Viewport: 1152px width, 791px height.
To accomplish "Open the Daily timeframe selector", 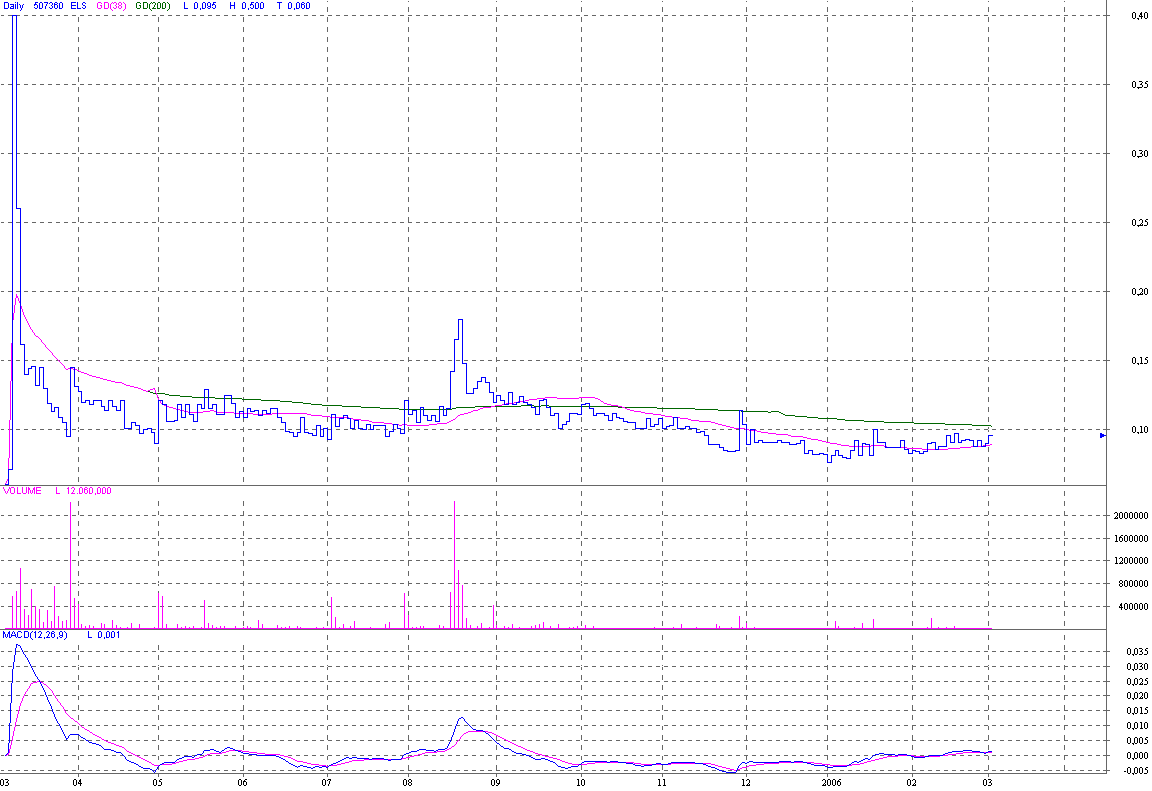I will (12, 6).
